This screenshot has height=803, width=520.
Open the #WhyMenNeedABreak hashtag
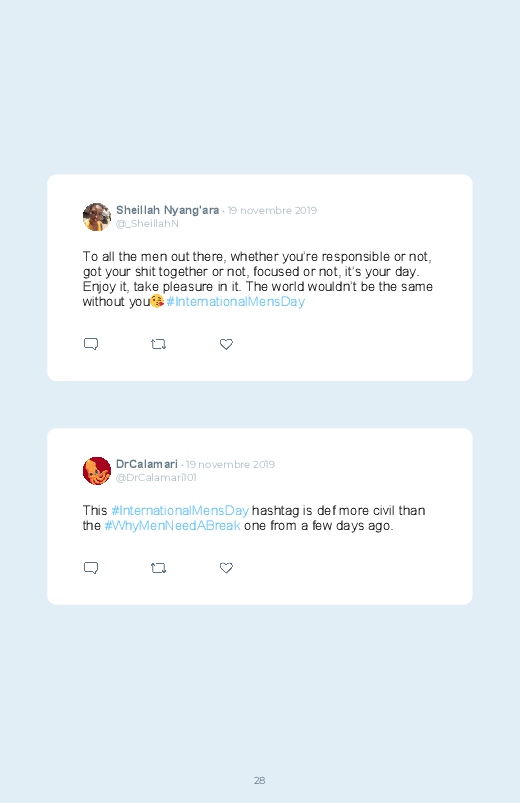pyautogui.click(x=172, y=525)
